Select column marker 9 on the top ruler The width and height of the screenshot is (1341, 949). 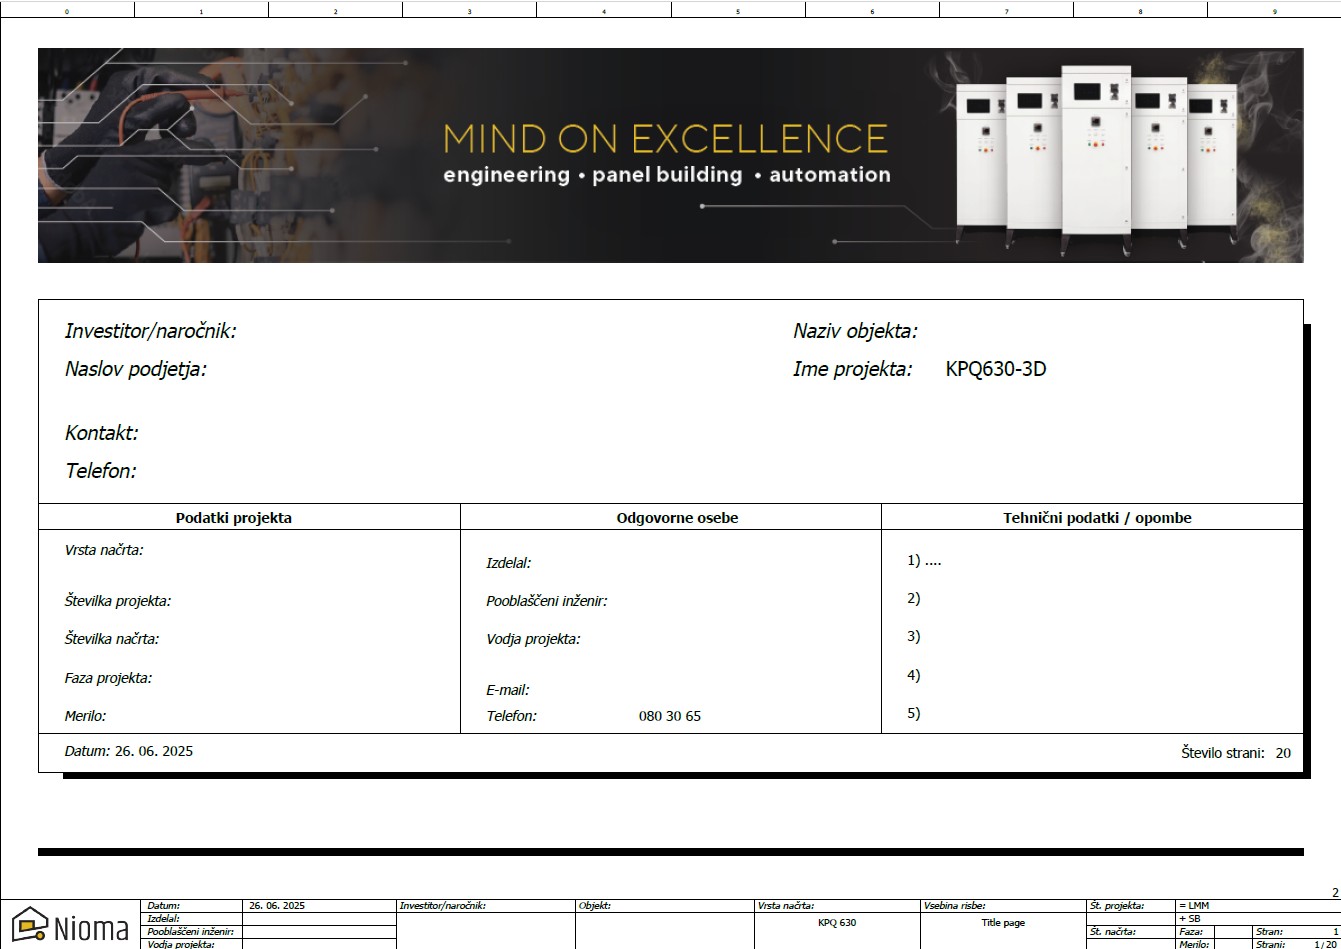[x=1273, y=9]
